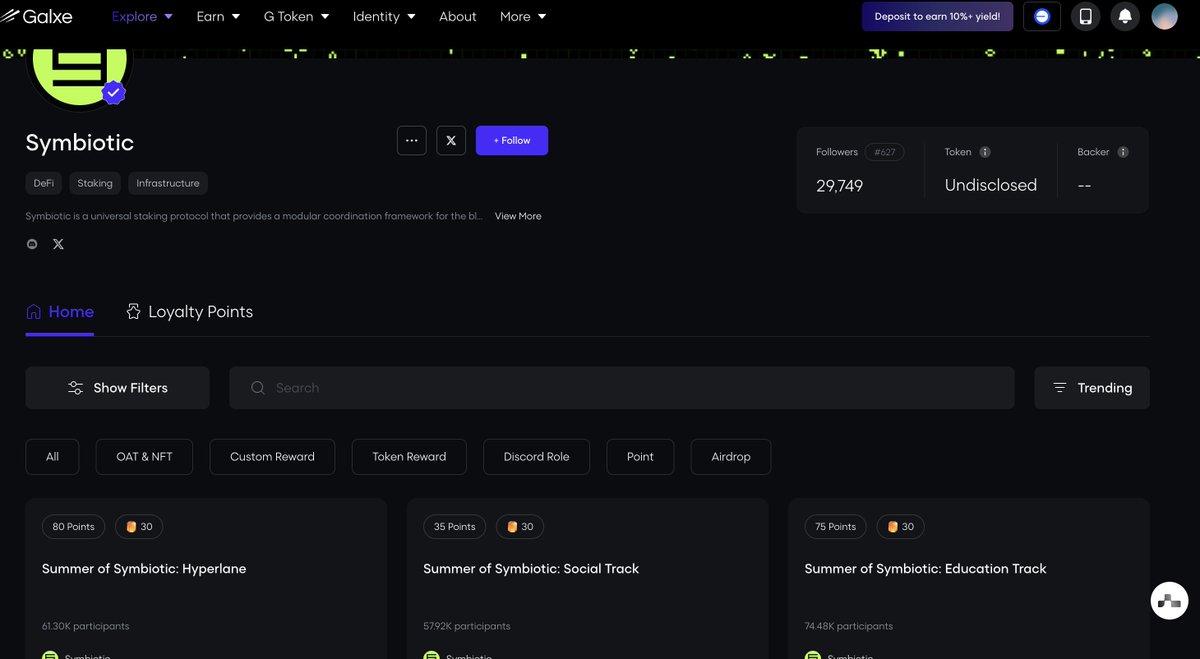Click the Galxe logo
Image resolution: width=1200 pixels, height=659 pixels.
tap(37, 16)
